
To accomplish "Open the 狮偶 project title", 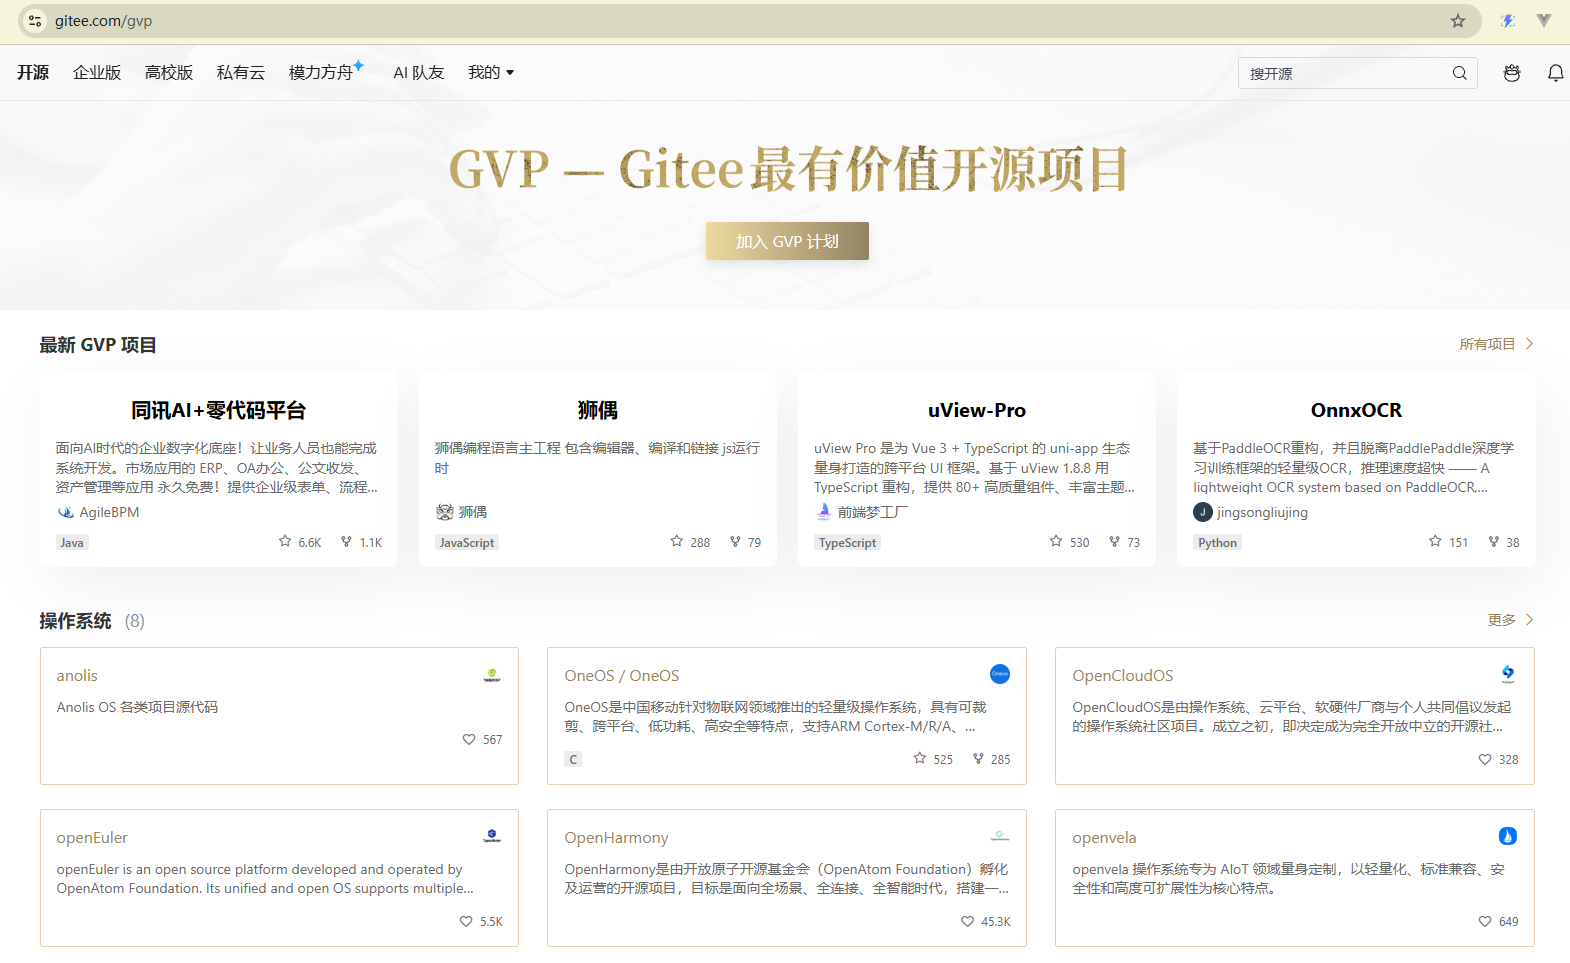I will (x=598, y=410).
